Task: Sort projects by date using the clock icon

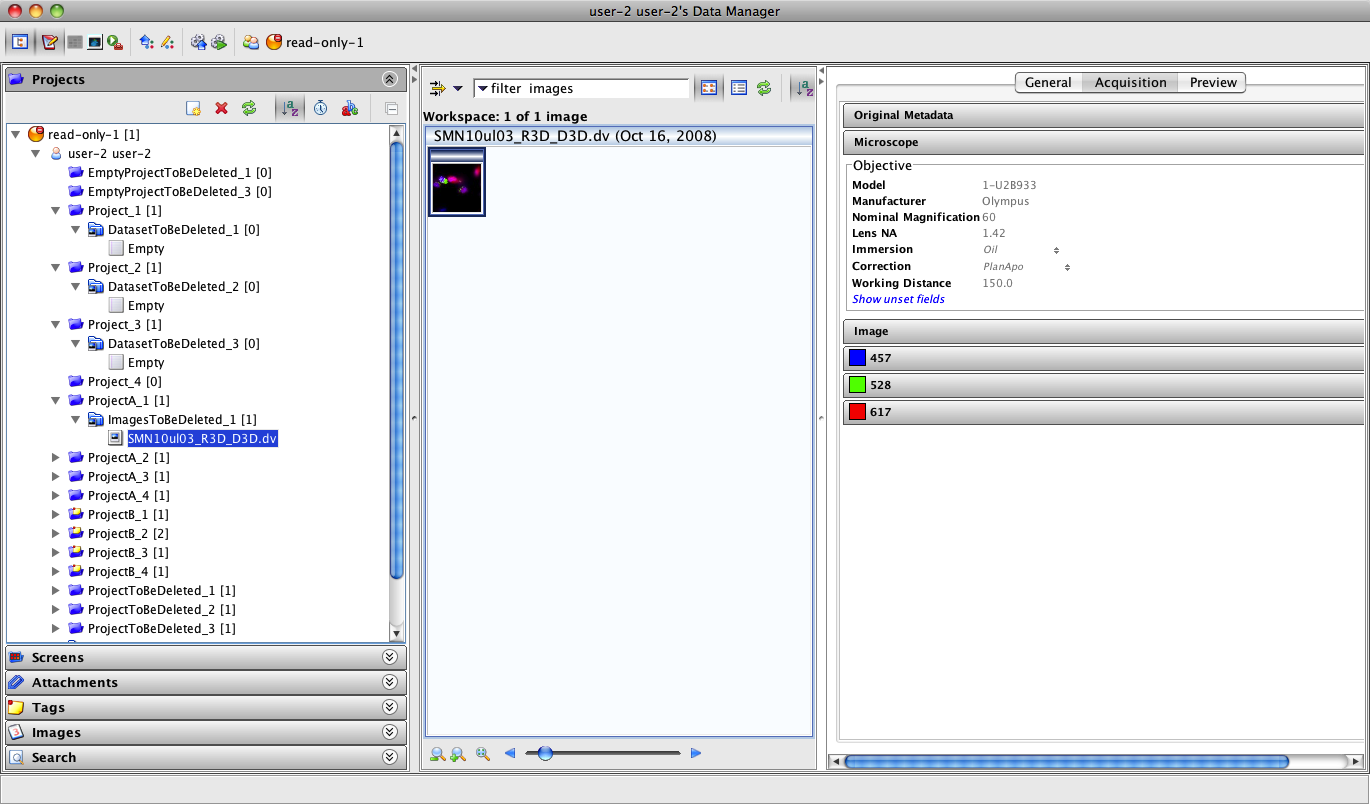Action: pyautogui.click(x=320, y=108)
